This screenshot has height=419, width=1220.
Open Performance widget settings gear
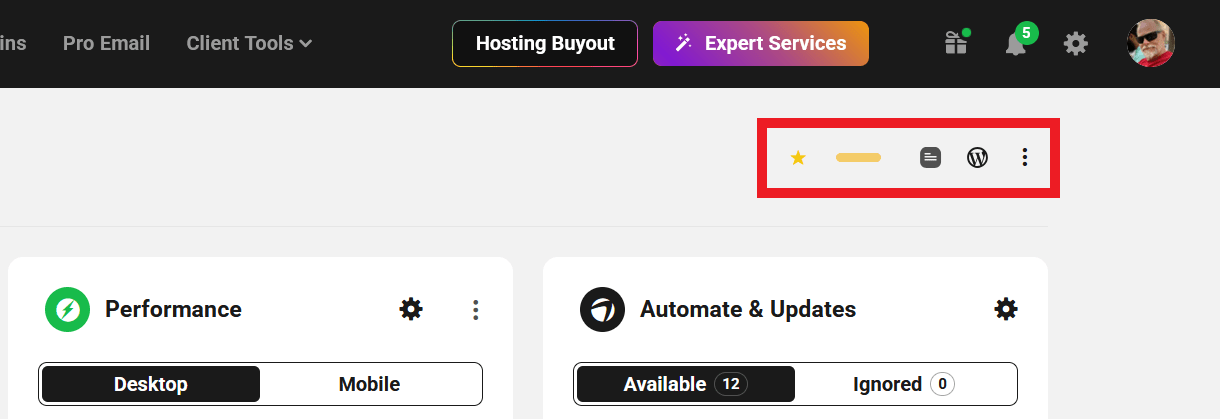(411, 309)
